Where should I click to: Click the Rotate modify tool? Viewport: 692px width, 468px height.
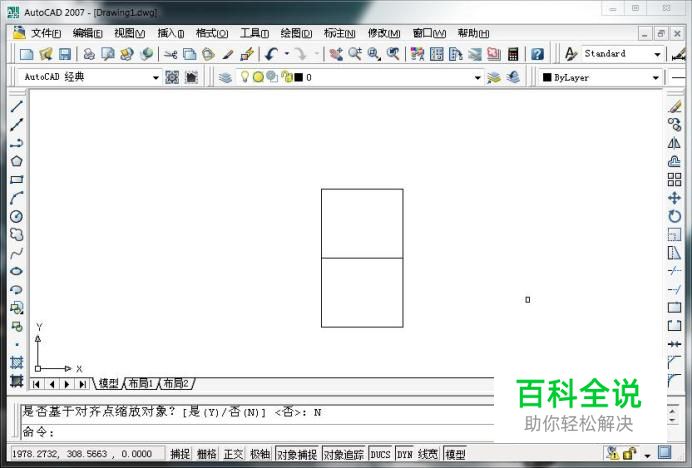[674, 216]
